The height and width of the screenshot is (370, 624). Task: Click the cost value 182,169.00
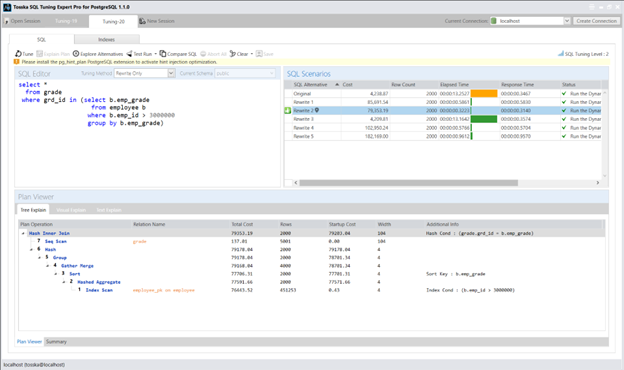point(376,136)
